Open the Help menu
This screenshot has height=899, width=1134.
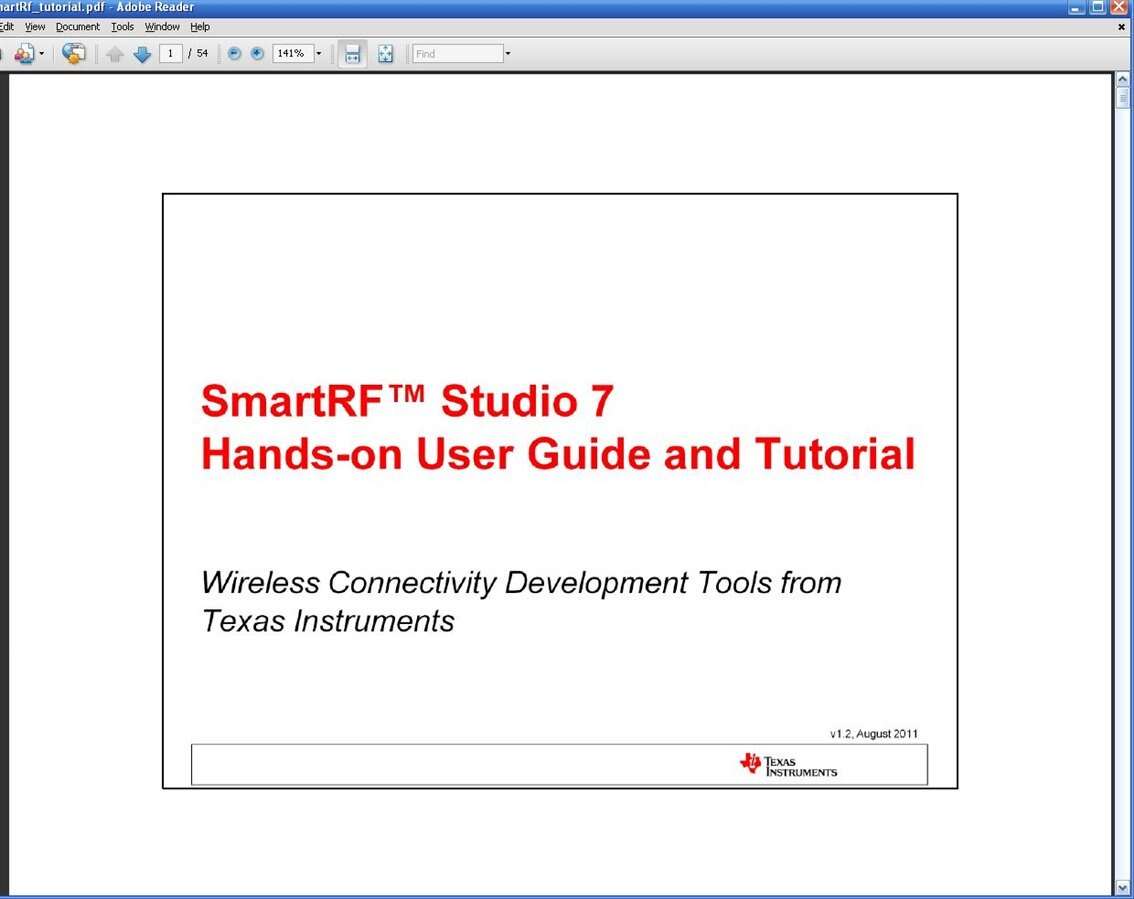[x=200, y=27]
